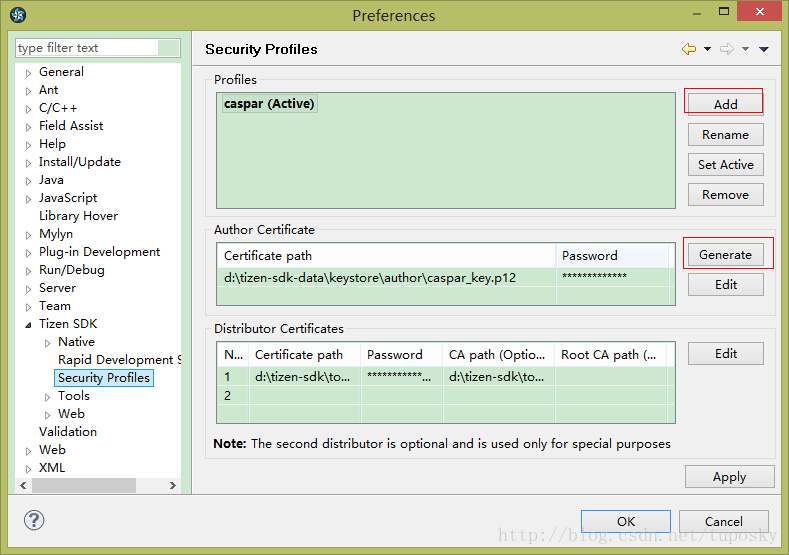Screen dimensions: 789x555
Task: Expand the Install/Update node
Action: pyautogui.click(x=29, y=163)
